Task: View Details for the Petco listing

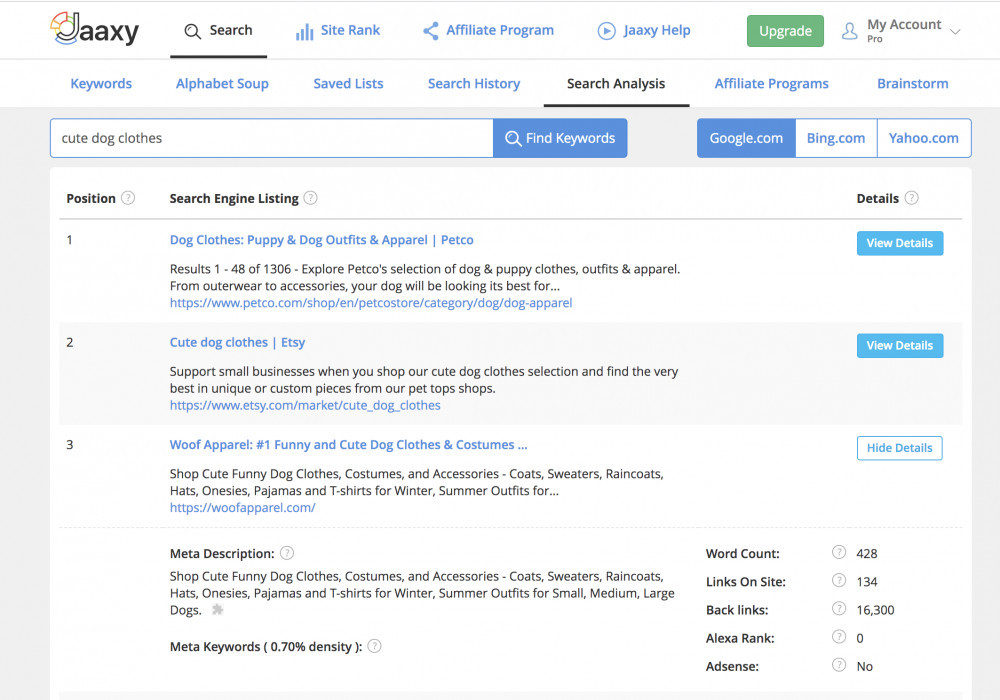Action: pyautogui.click(x=900, y=243)
